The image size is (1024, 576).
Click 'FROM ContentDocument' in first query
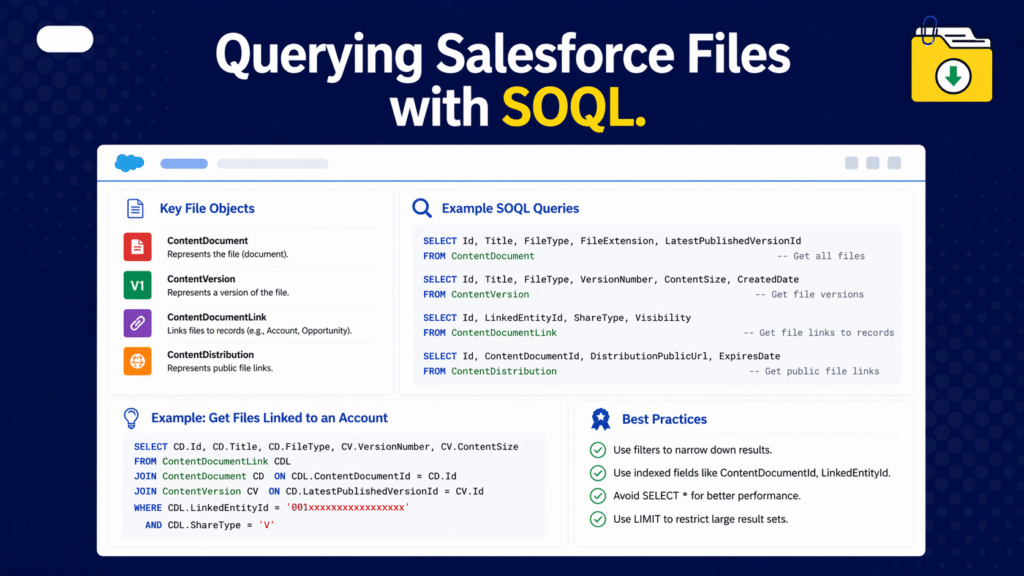[x=479, y=256]
